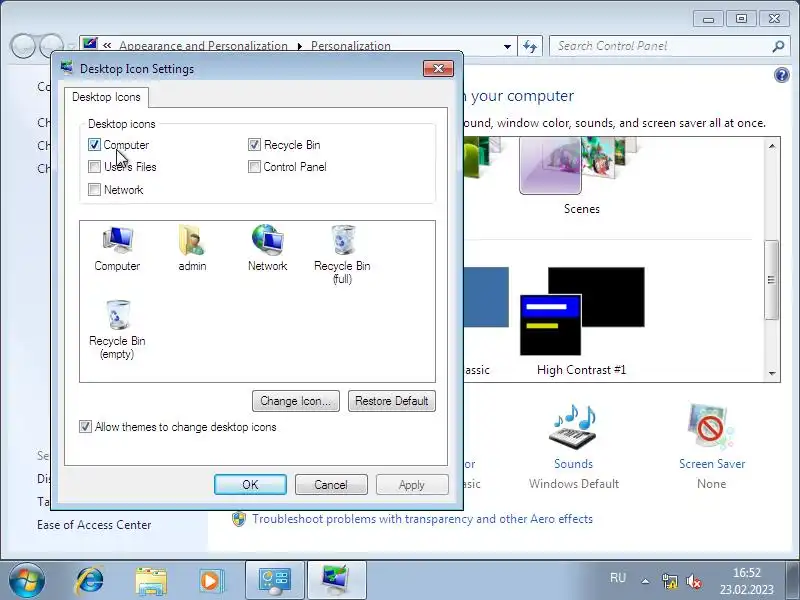Click the theme list scroll down arrow
This screenshot has width=800, height=600.
click(x=771, y=373)
